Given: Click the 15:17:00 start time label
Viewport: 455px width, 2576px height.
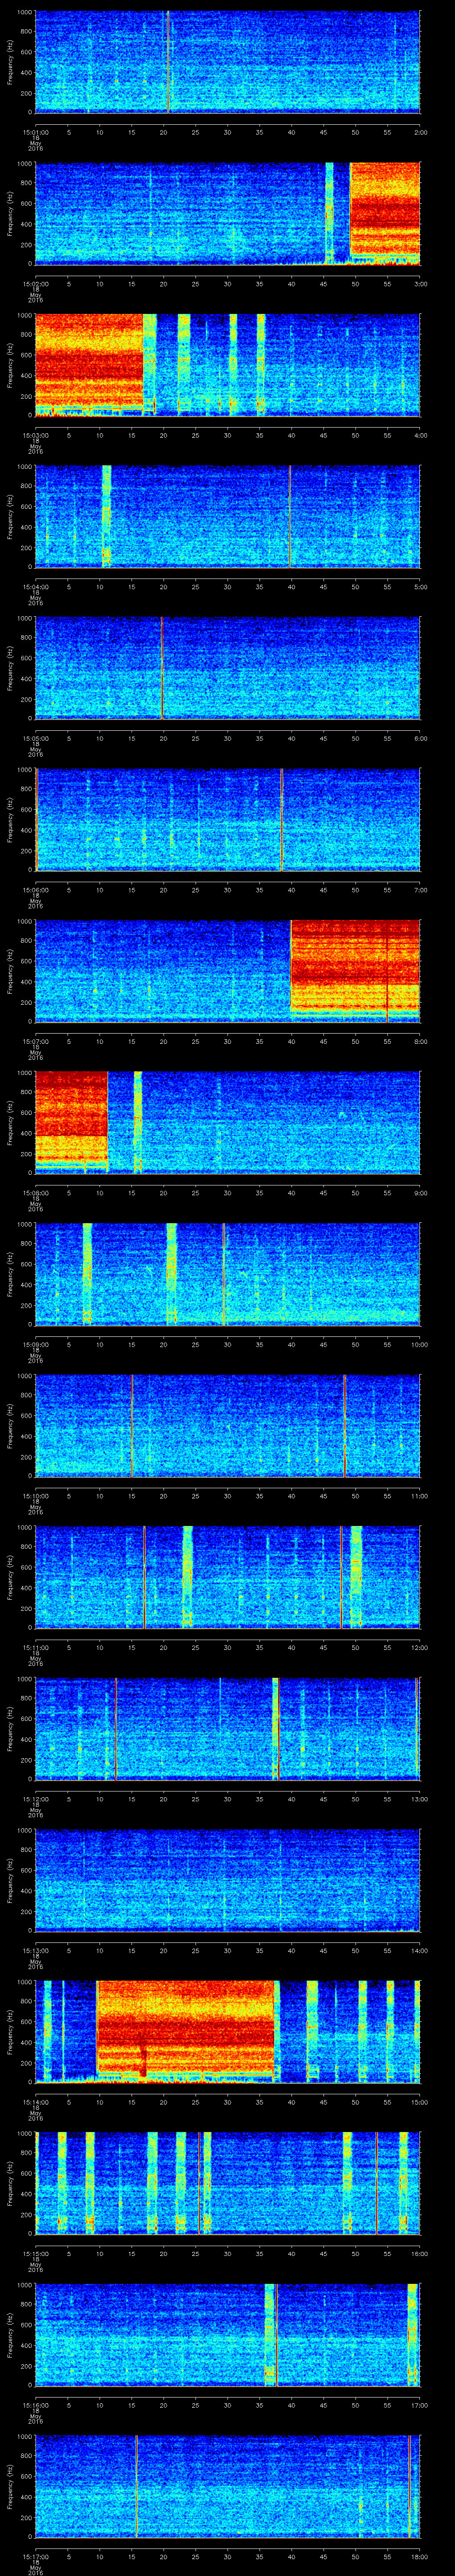Looking at the screenshot, I should point(35,2556).
